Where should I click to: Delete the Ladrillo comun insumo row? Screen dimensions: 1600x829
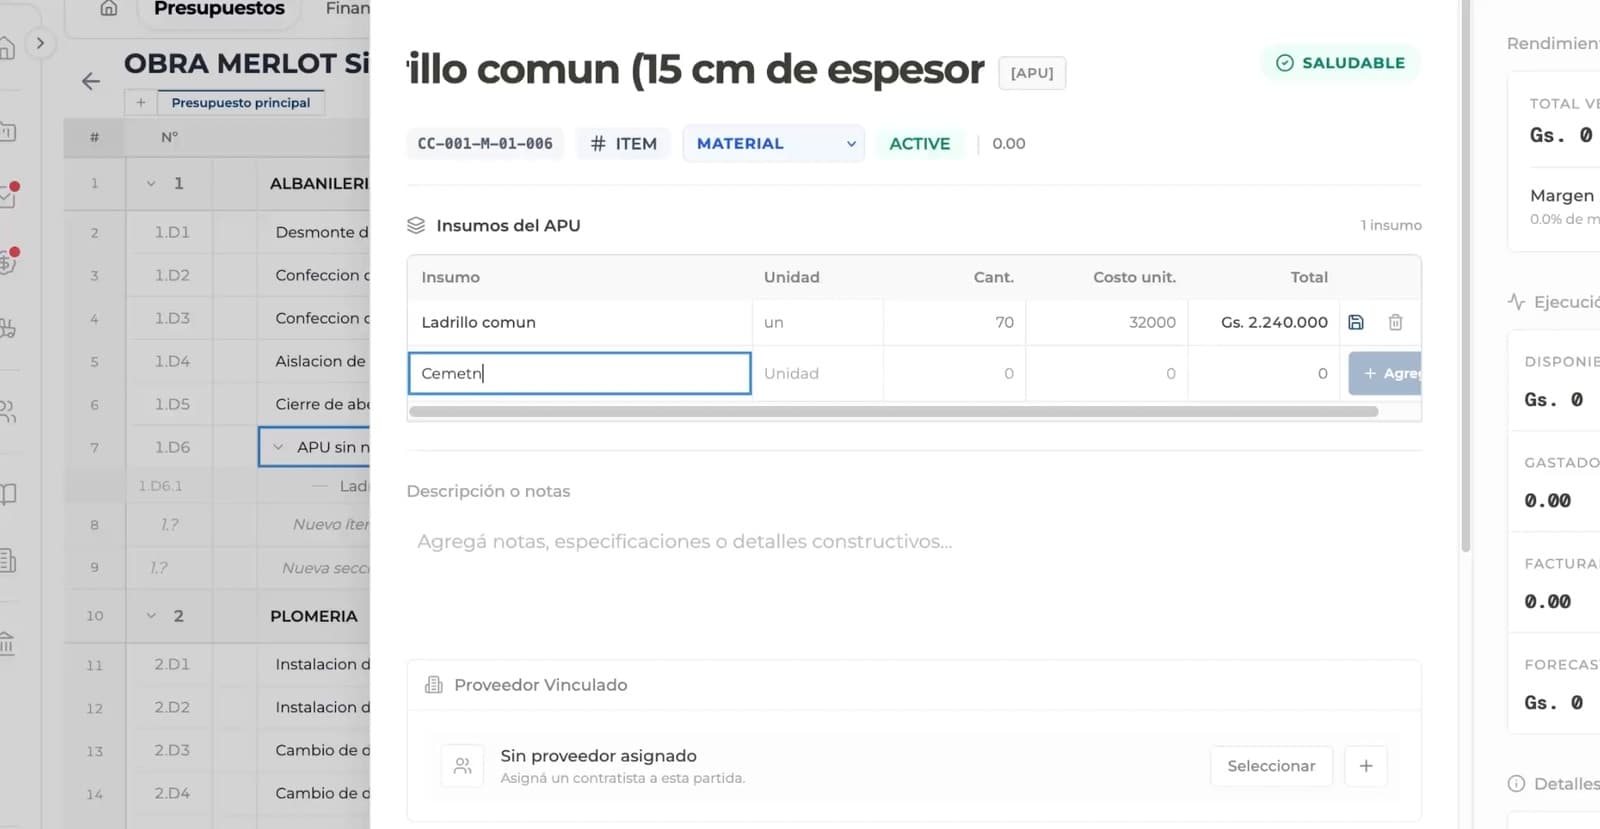tap(1395, 322)
